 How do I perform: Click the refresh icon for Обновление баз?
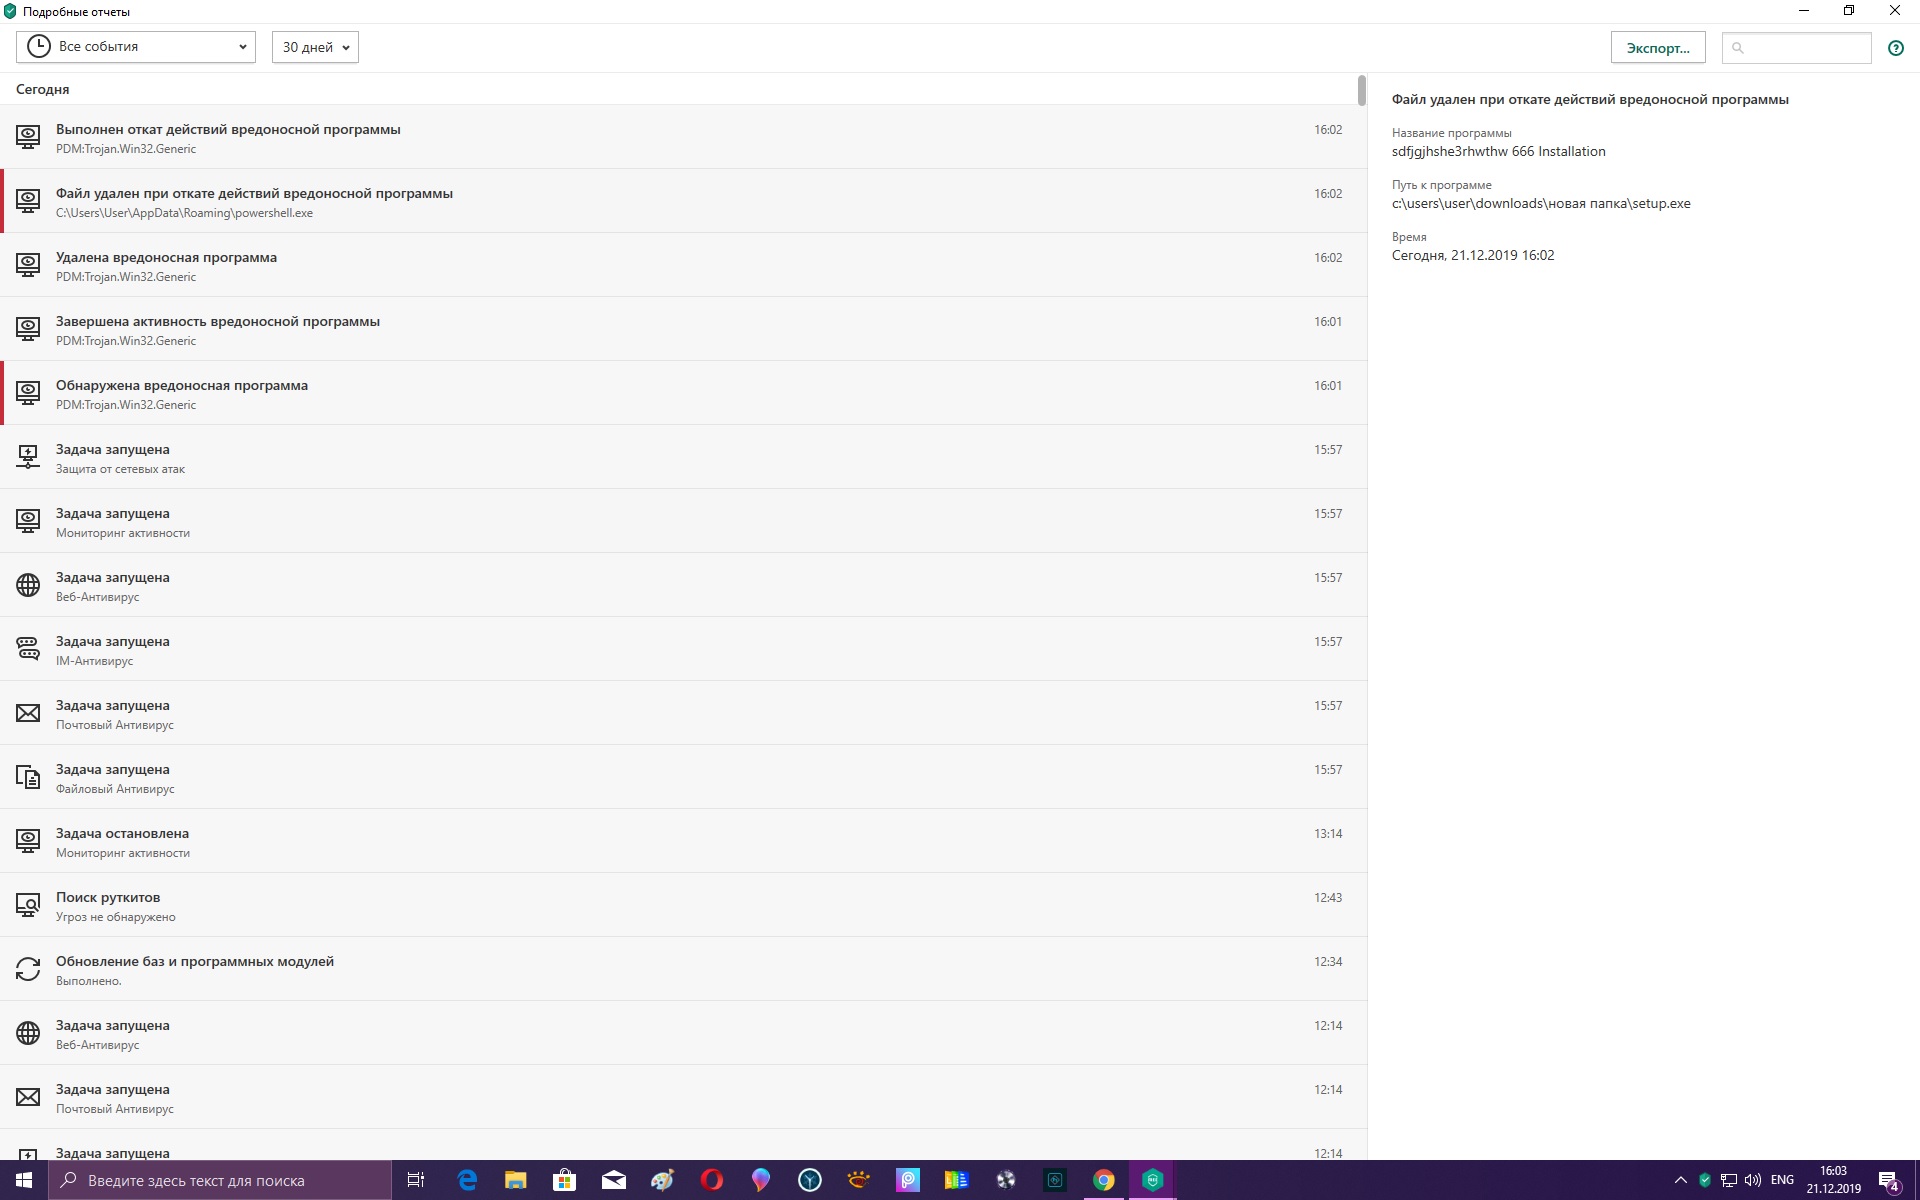click(28, 969)
